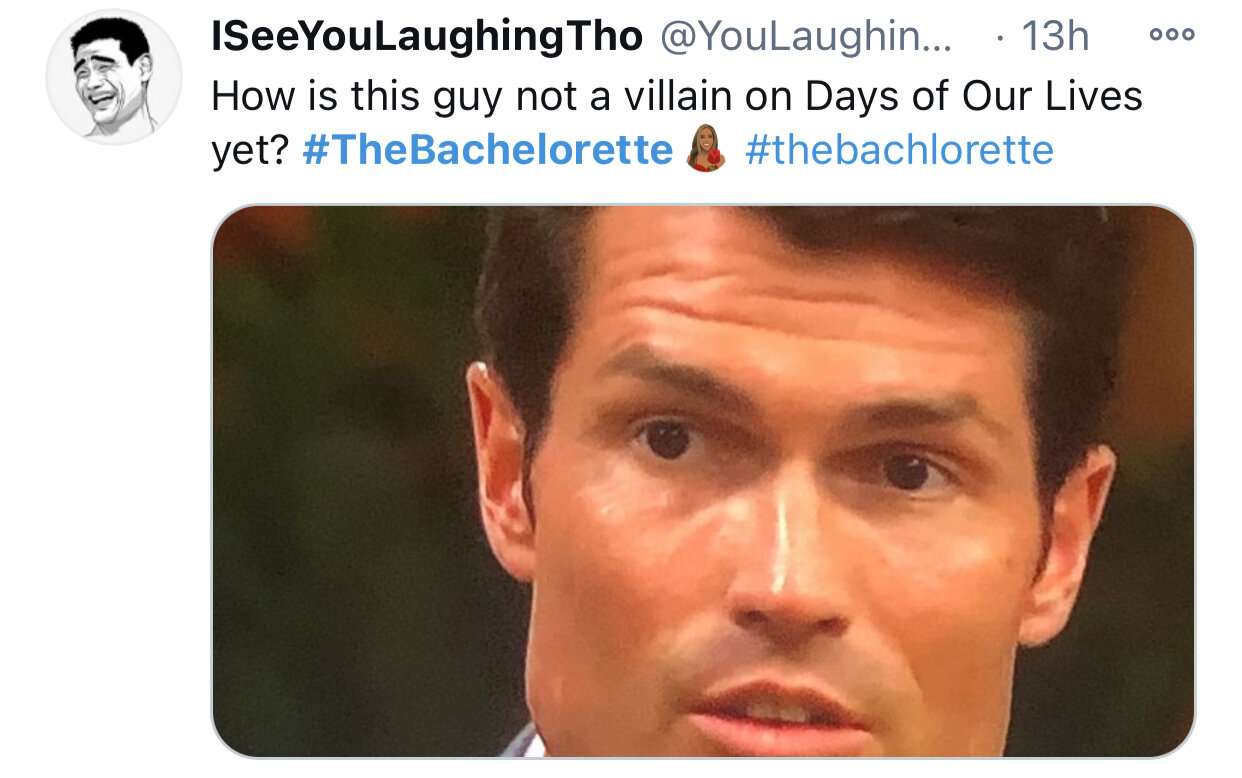The height and width of the screenshot is (778, 1242).
Task: Open the tweet's media in full view
Action: tap(703, 481)
